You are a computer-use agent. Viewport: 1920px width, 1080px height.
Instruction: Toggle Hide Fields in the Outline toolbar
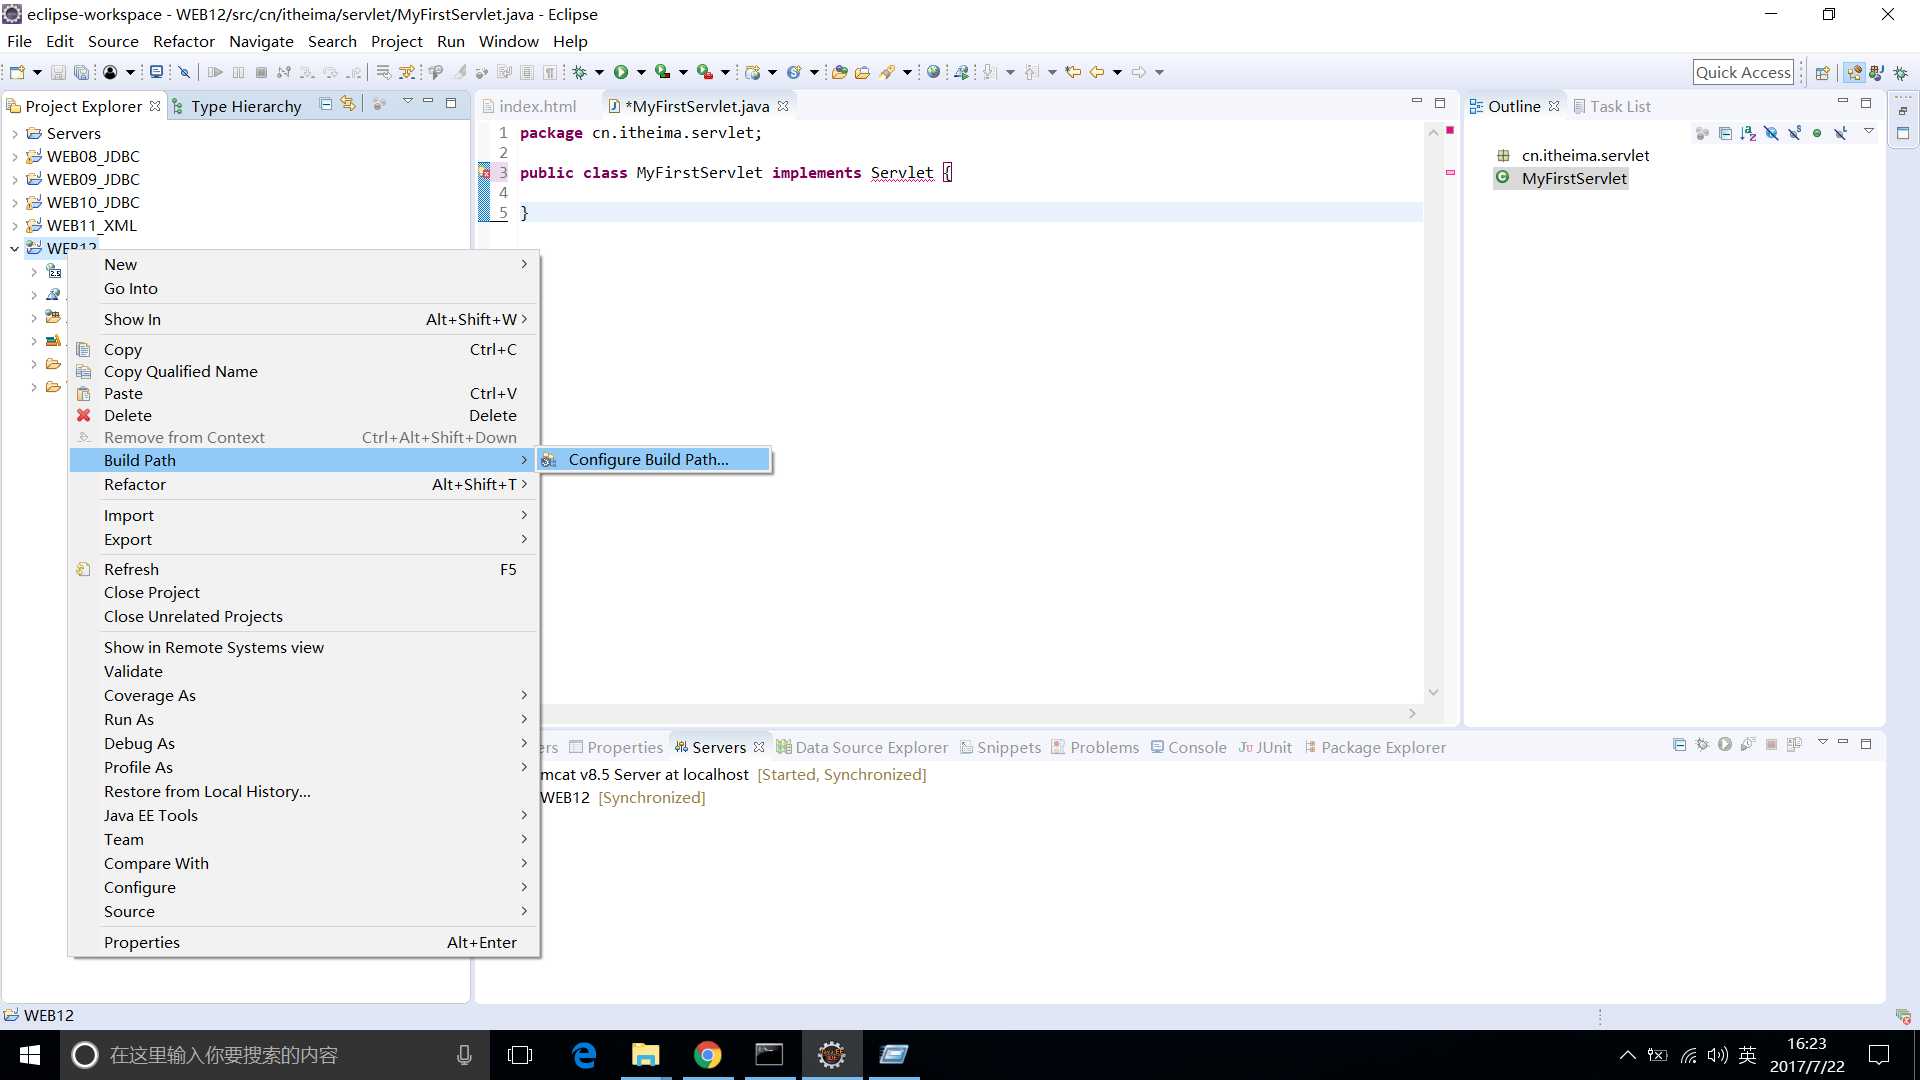[1771, 133]
